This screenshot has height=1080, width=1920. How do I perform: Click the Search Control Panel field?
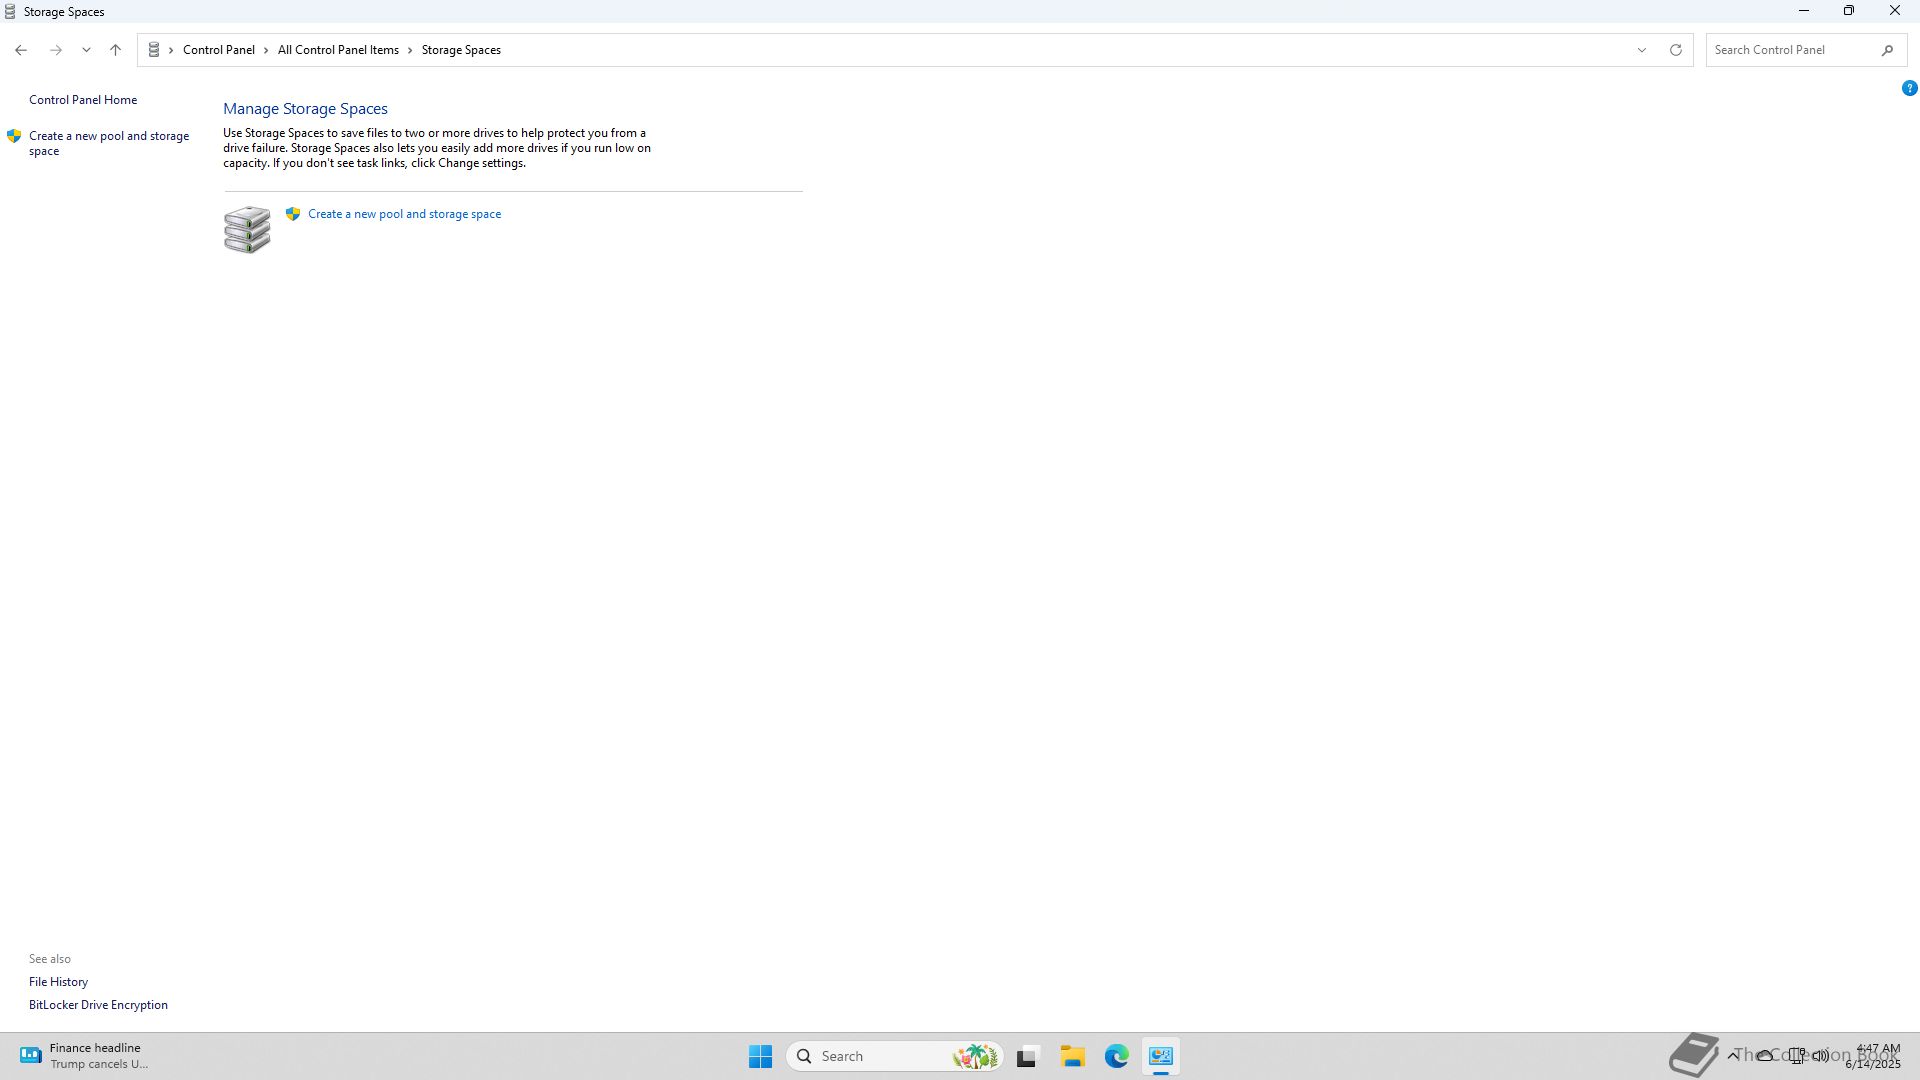1790,50
